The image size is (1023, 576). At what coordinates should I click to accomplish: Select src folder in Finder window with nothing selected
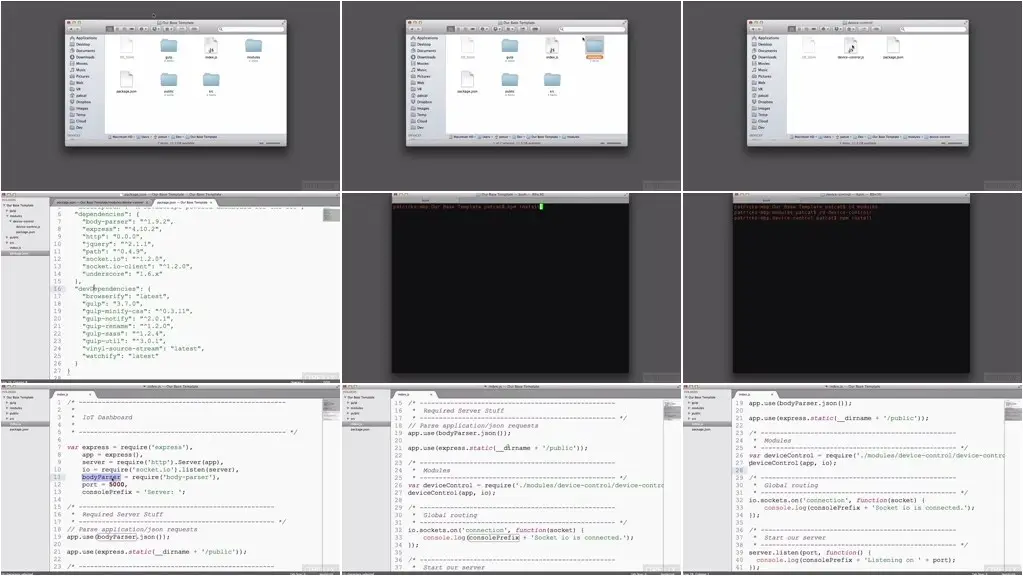point(211,82)
